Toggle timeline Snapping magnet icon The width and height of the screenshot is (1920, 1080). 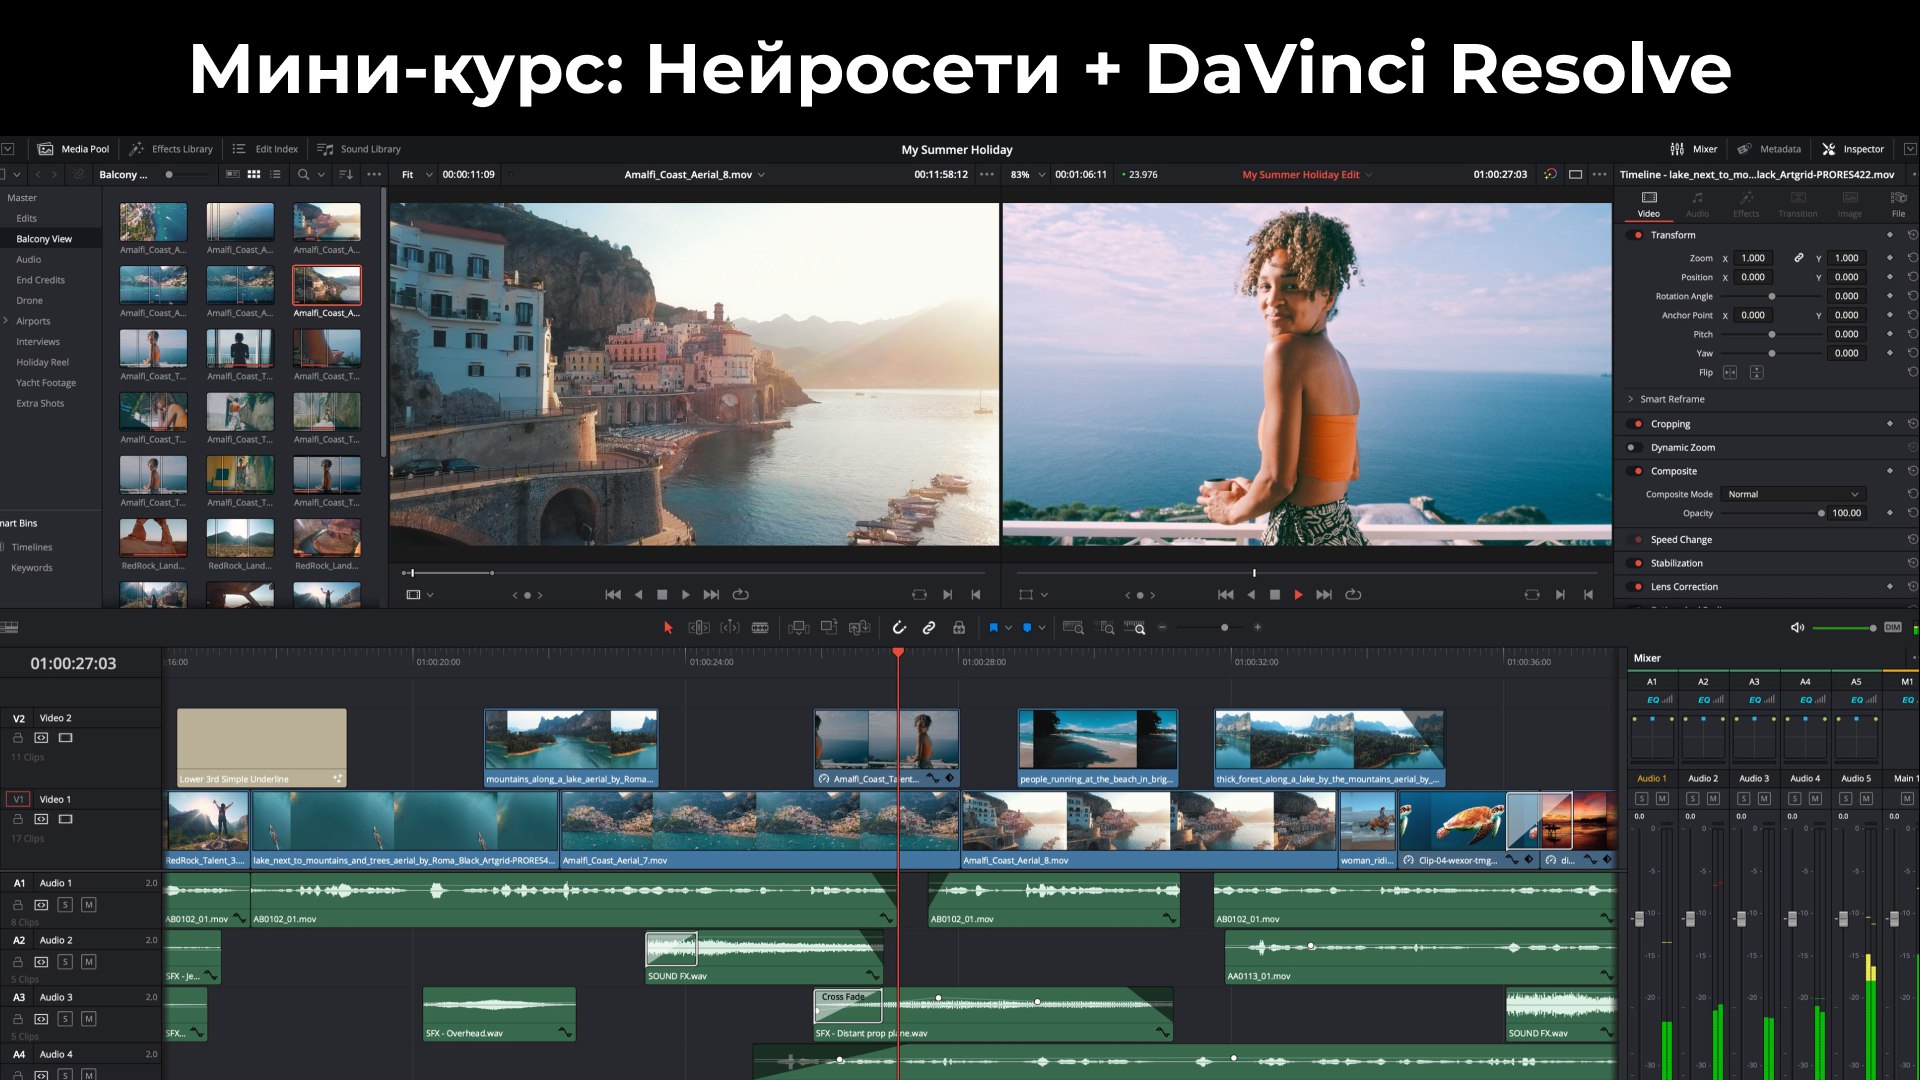pos(899,628)
